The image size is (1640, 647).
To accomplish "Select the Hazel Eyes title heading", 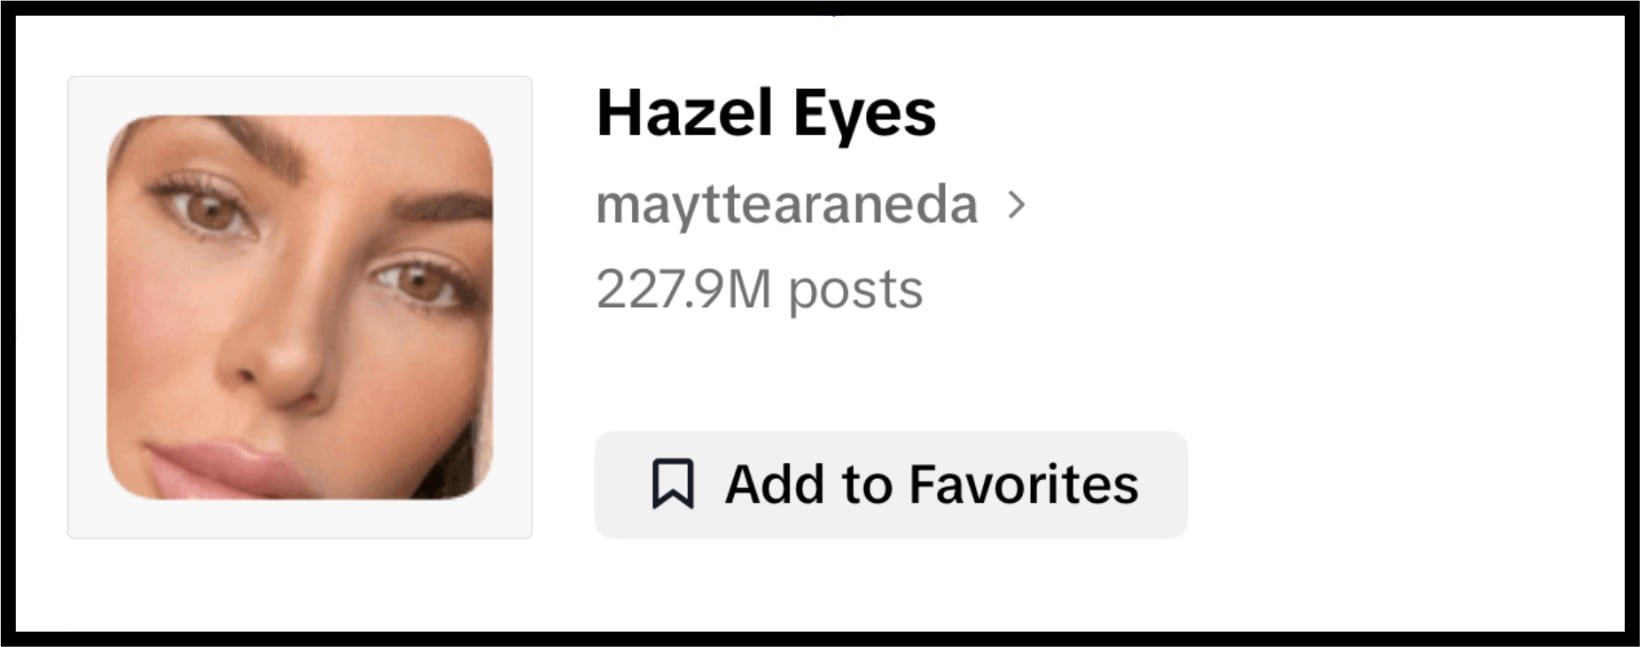I will pos(766,111).
